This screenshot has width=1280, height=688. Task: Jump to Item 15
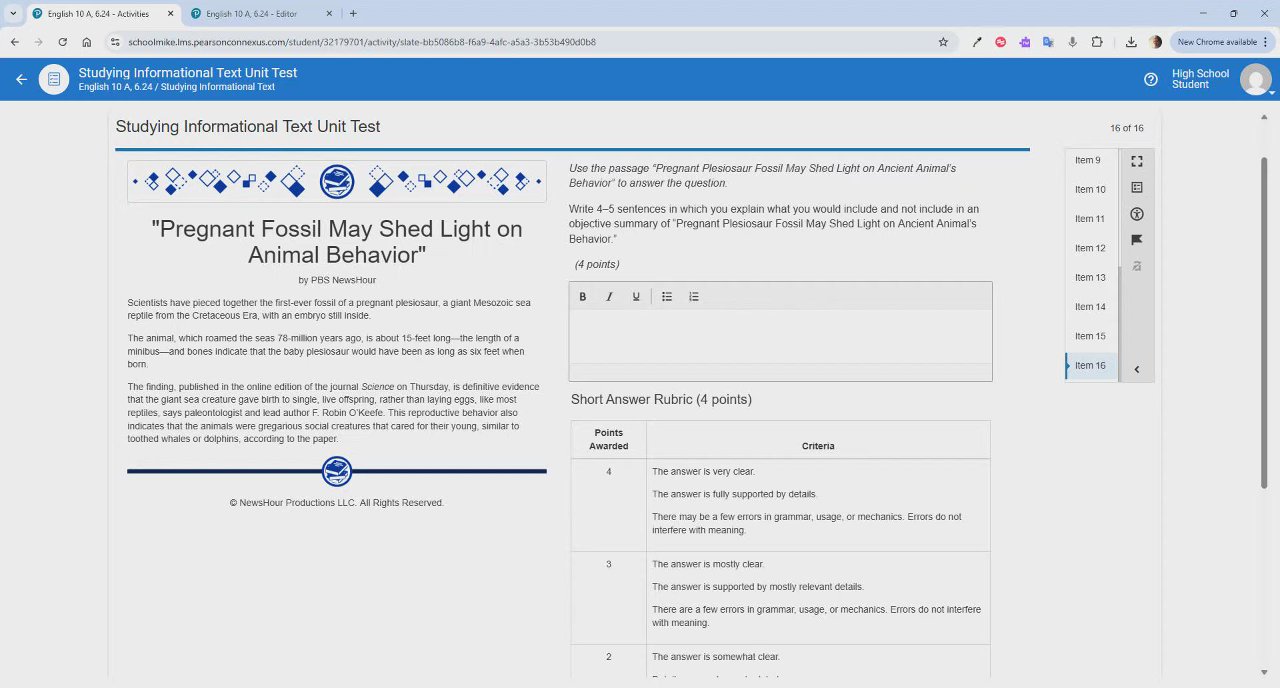pos(1090,336)
